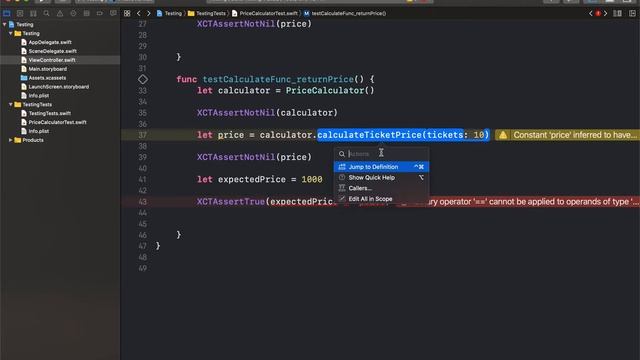Select Jump to Definition menu text
Image resolution: width=640 pixels, height=360 pixels.
373,167
